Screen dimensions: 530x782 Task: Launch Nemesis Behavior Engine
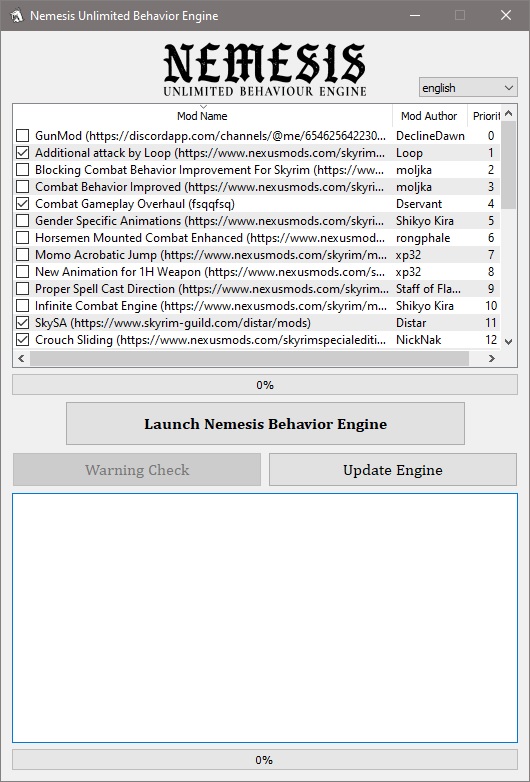point(265,423)
